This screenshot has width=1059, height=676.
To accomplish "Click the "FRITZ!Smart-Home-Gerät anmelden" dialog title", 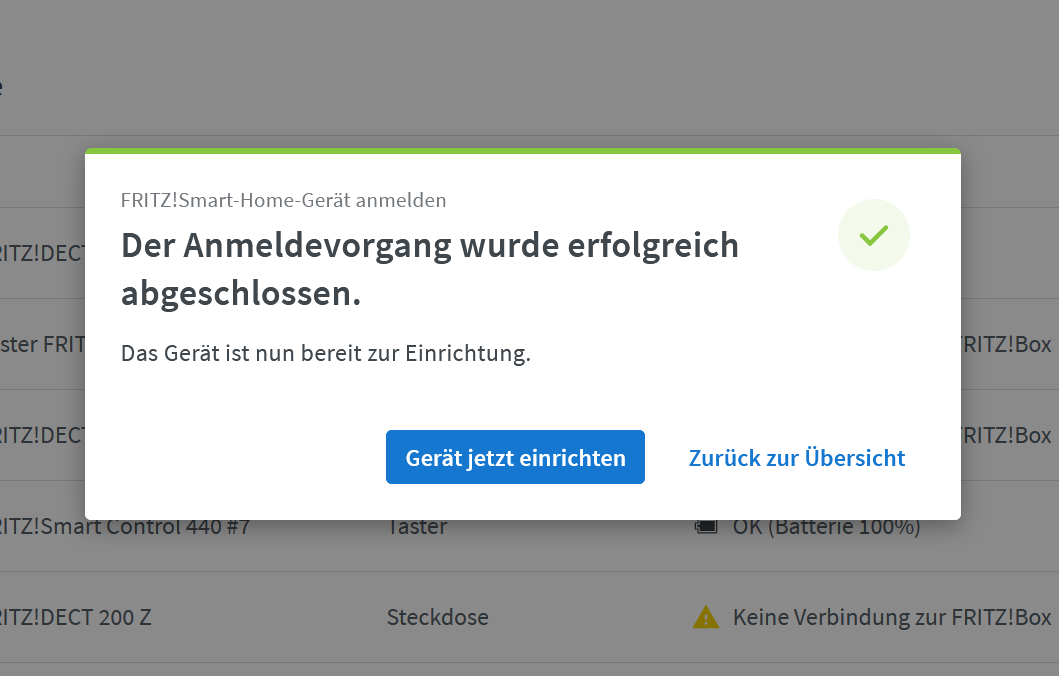I will pyautogui.click(x=283, y=200).
